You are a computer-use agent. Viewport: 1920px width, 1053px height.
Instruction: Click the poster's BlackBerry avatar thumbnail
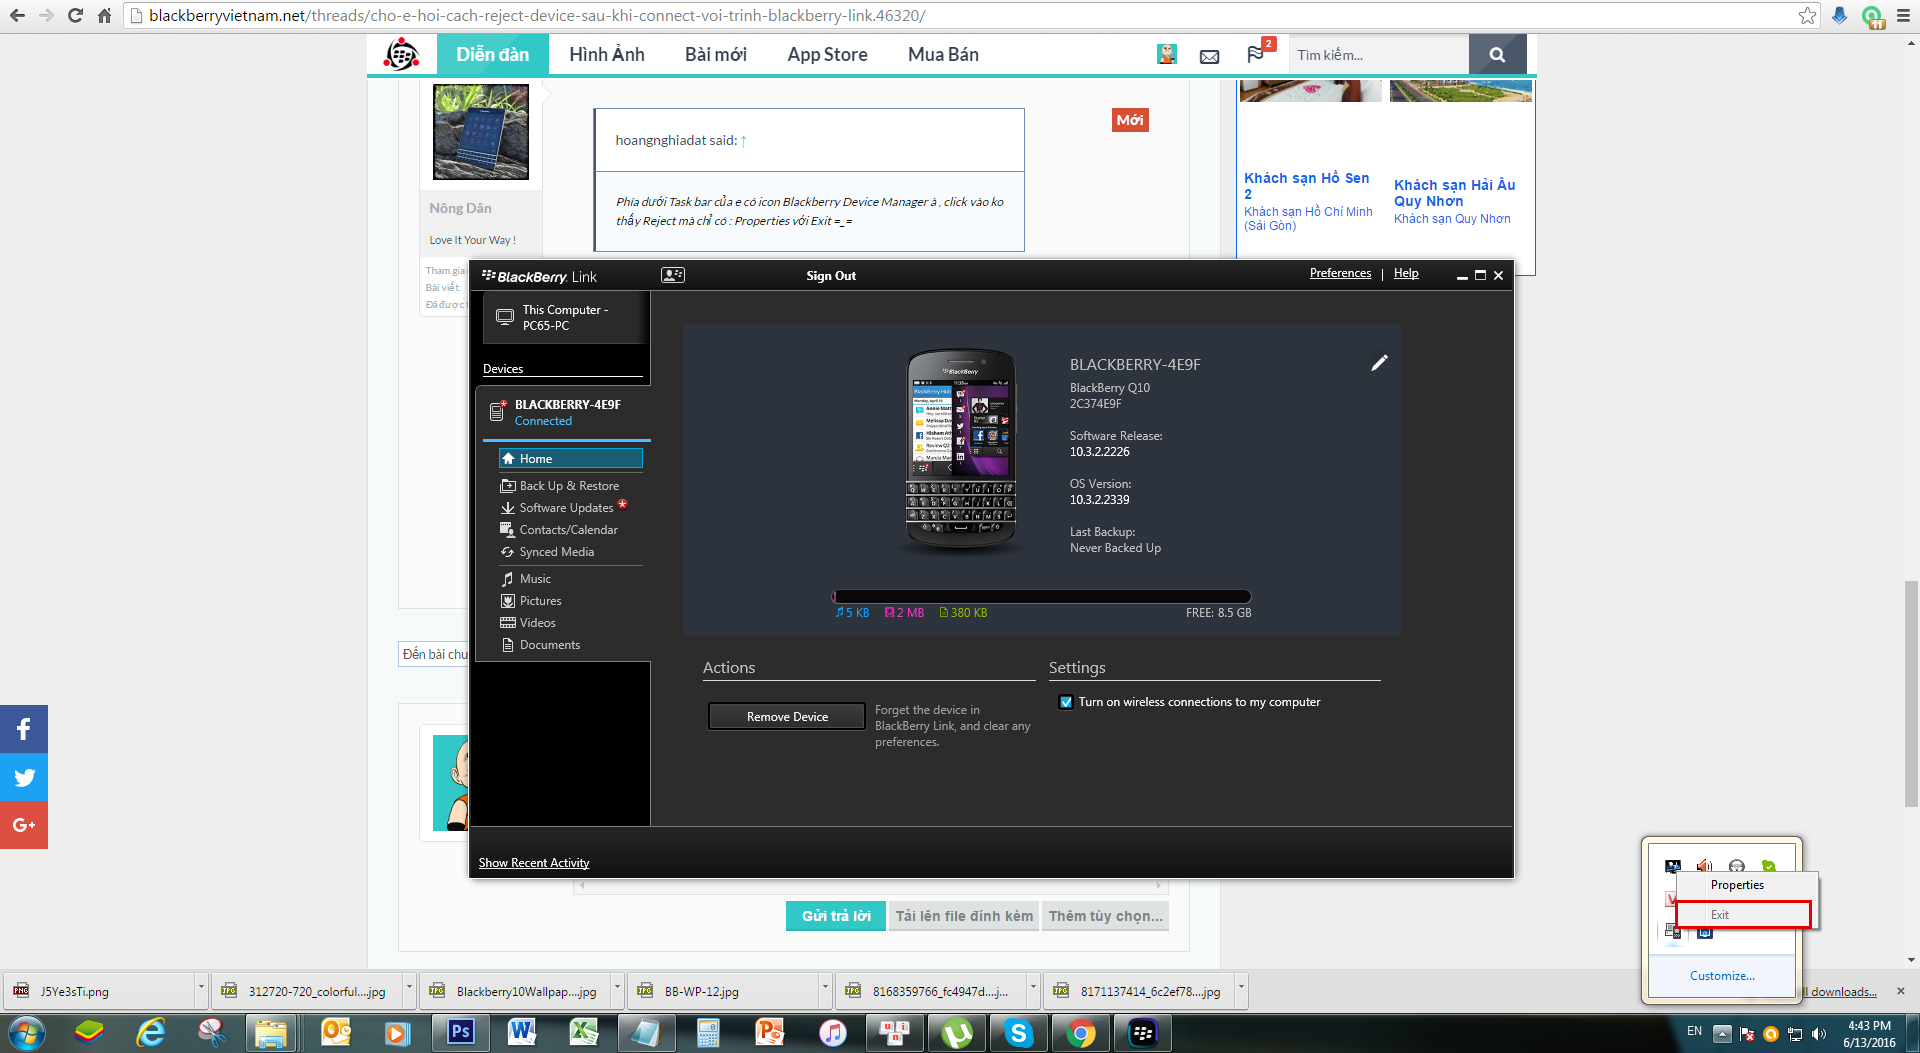[x=481, y=132]
